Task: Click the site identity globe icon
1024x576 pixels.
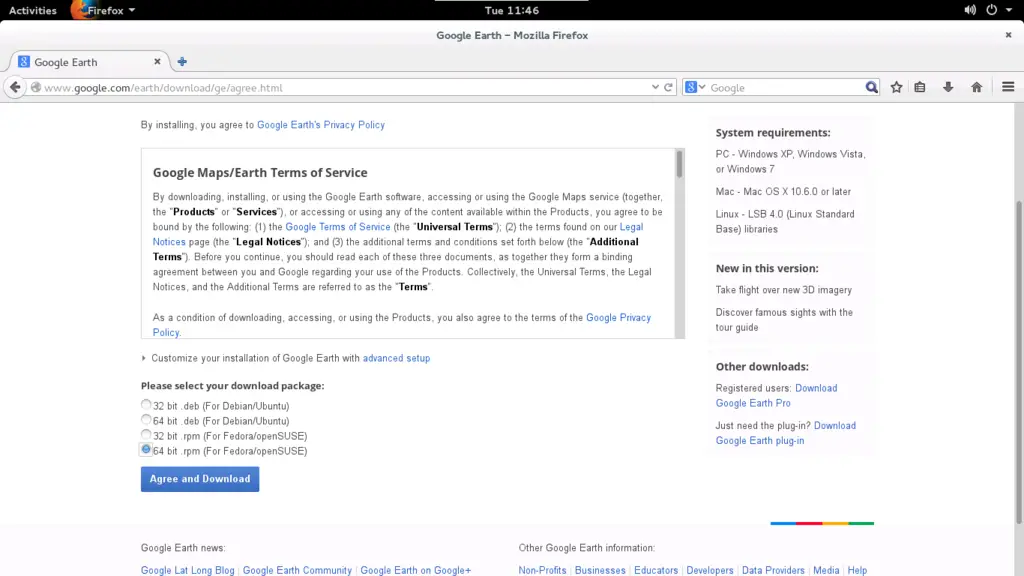Action: (36, 87)
